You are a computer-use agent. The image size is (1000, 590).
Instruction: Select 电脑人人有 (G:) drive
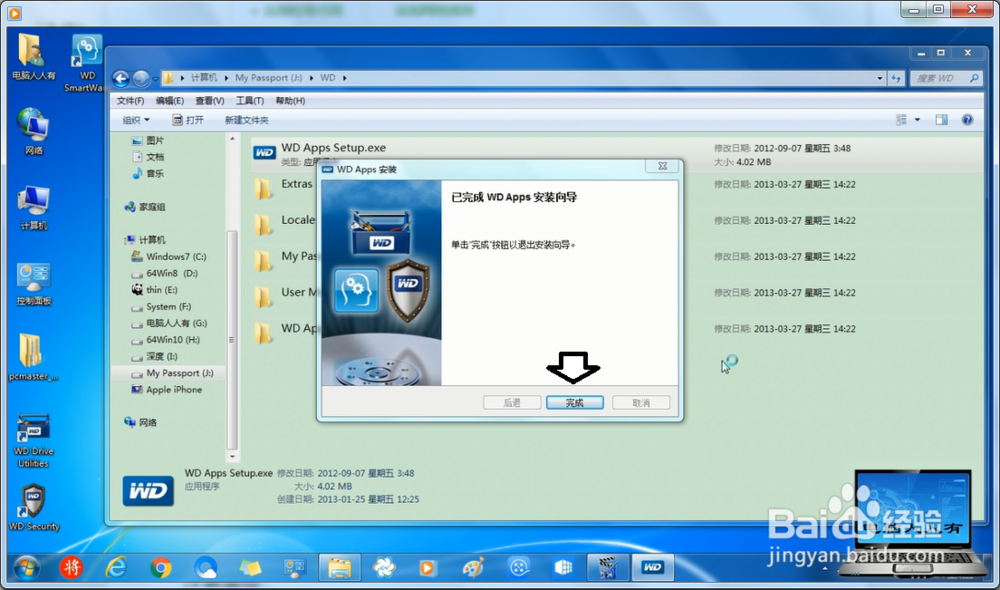(x=168, y=323)
